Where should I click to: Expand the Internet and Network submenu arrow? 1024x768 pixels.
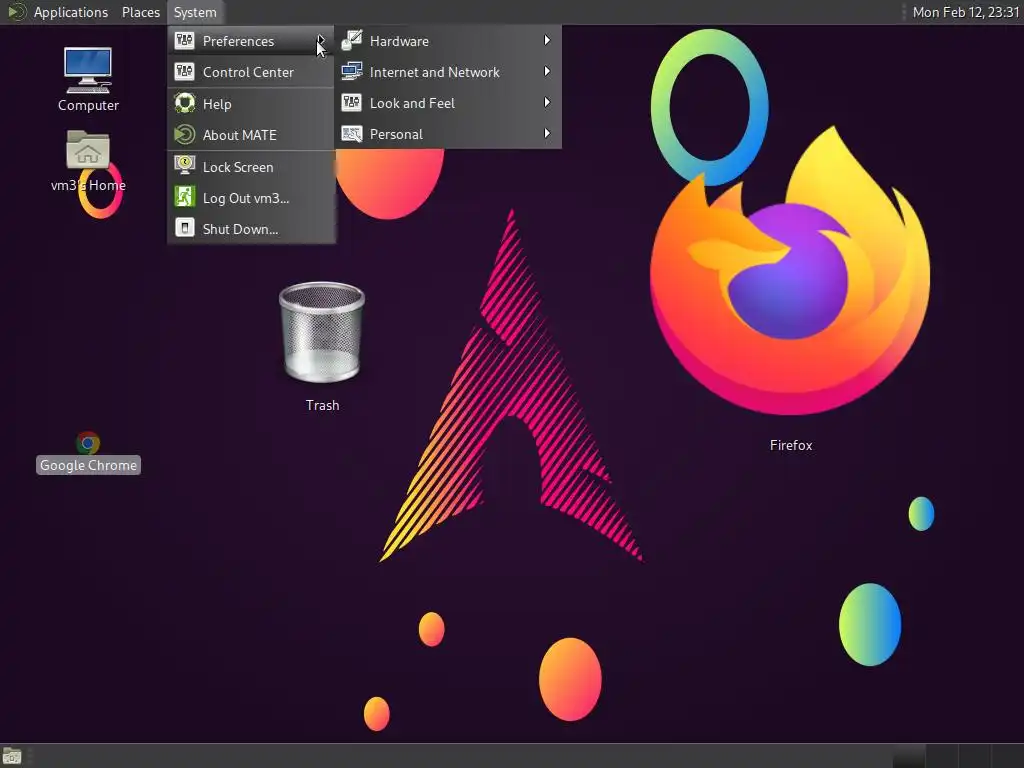coord(547,71)
